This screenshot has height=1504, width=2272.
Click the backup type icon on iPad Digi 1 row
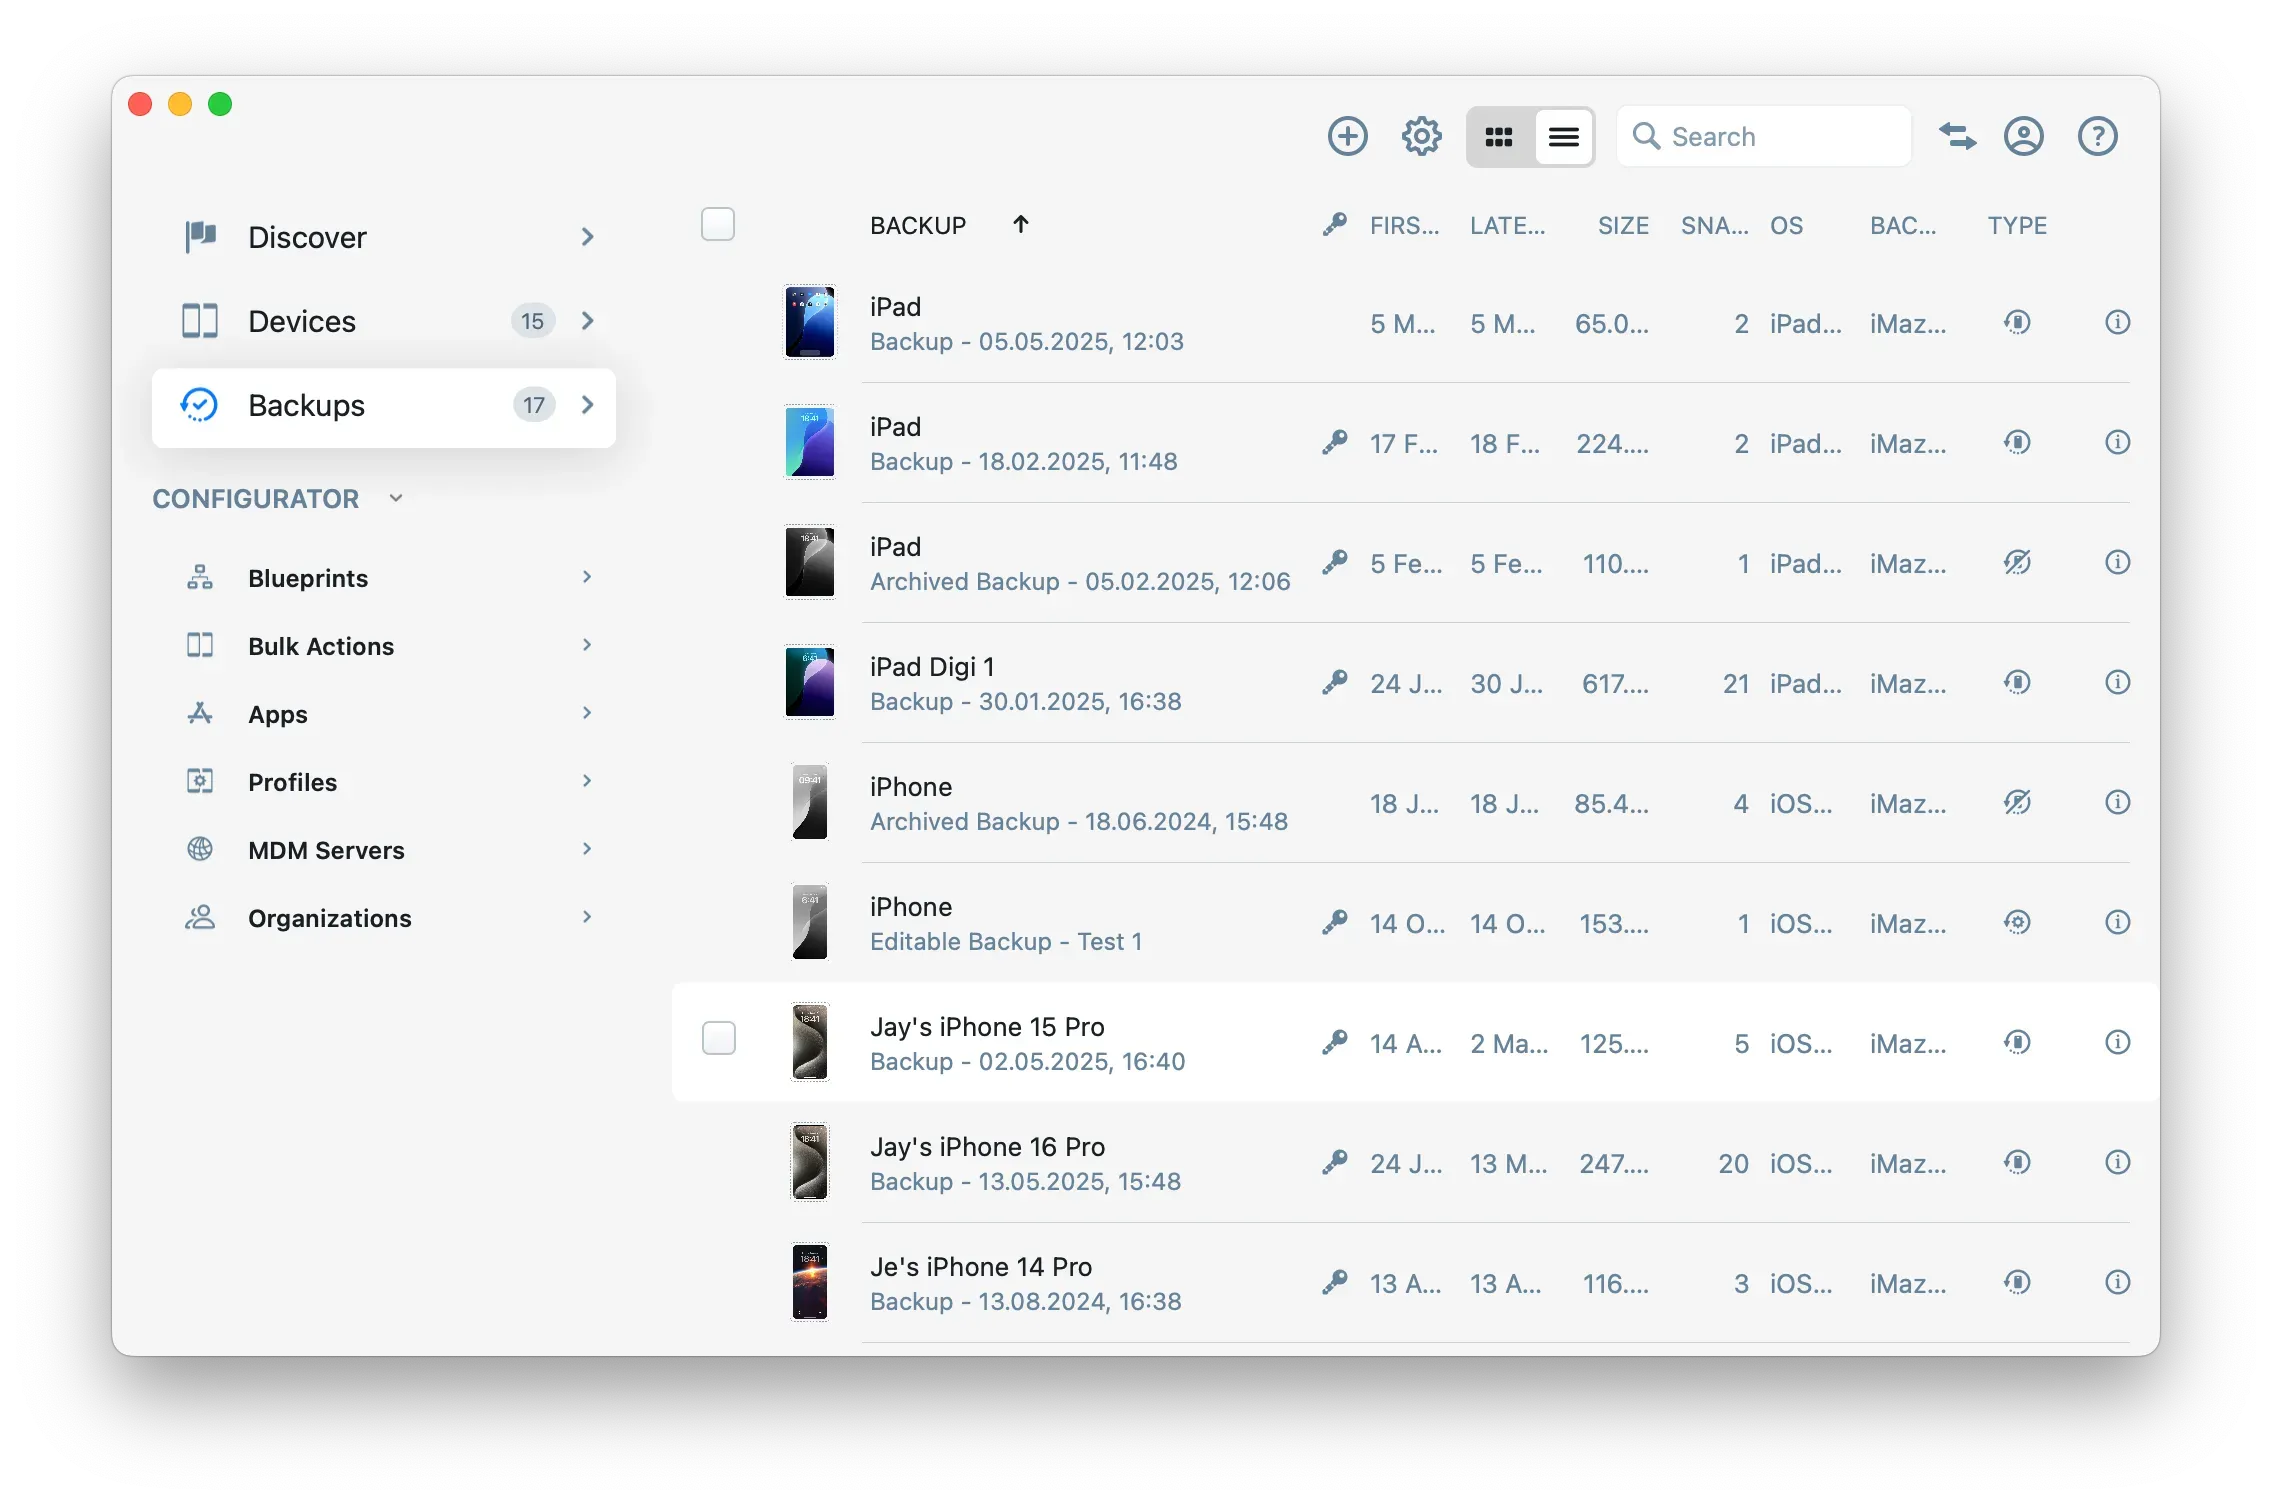[x=2018, y=682]
